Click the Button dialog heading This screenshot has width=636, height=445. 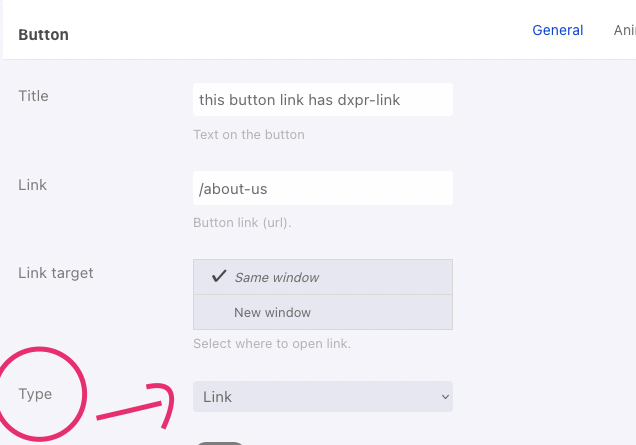click(43, 35)
